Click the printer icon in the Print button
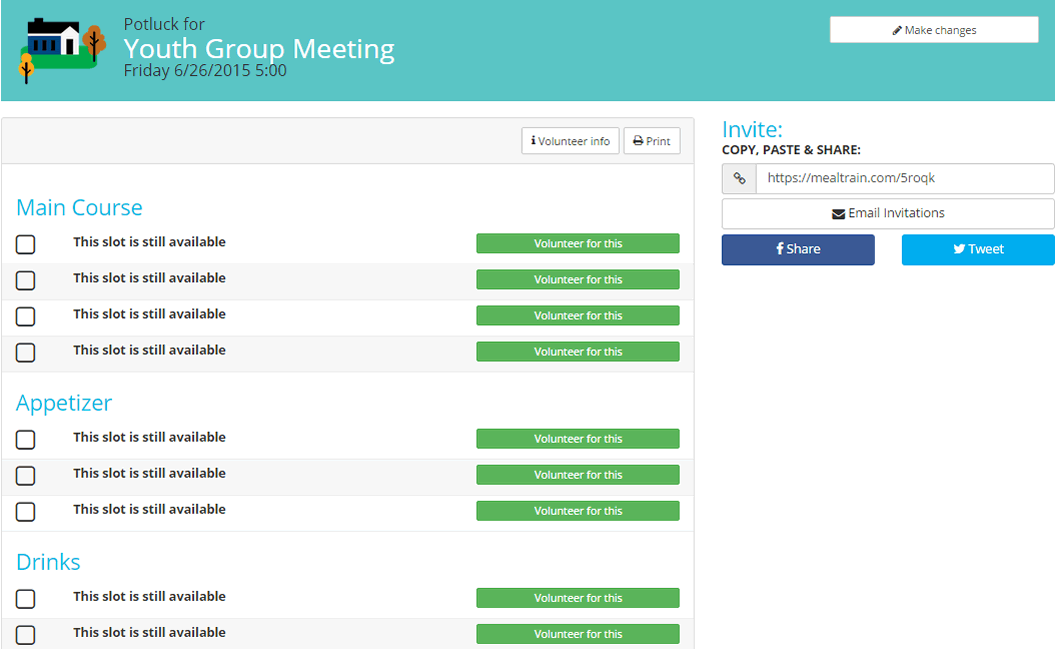Screen dimensions: 1055x649 click(638, 140)
